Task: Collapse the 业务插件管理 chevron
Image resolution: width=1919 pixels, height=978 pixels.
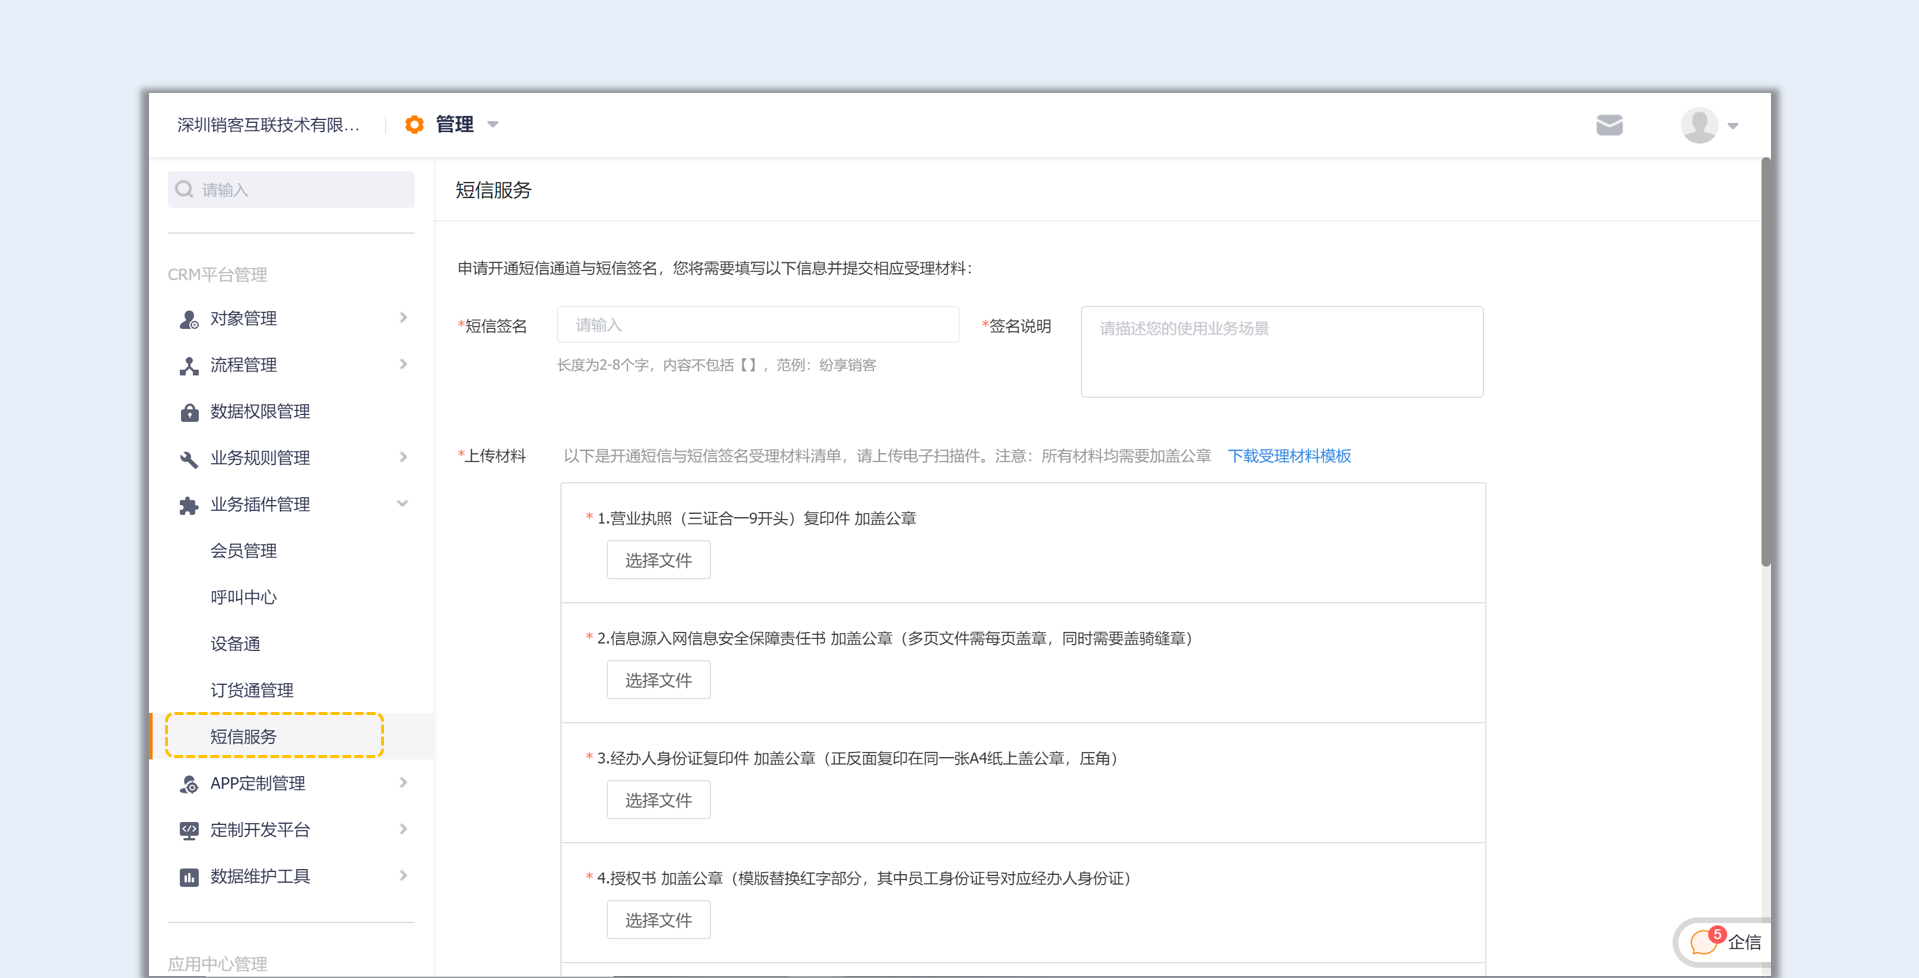Action: [403, 504]
